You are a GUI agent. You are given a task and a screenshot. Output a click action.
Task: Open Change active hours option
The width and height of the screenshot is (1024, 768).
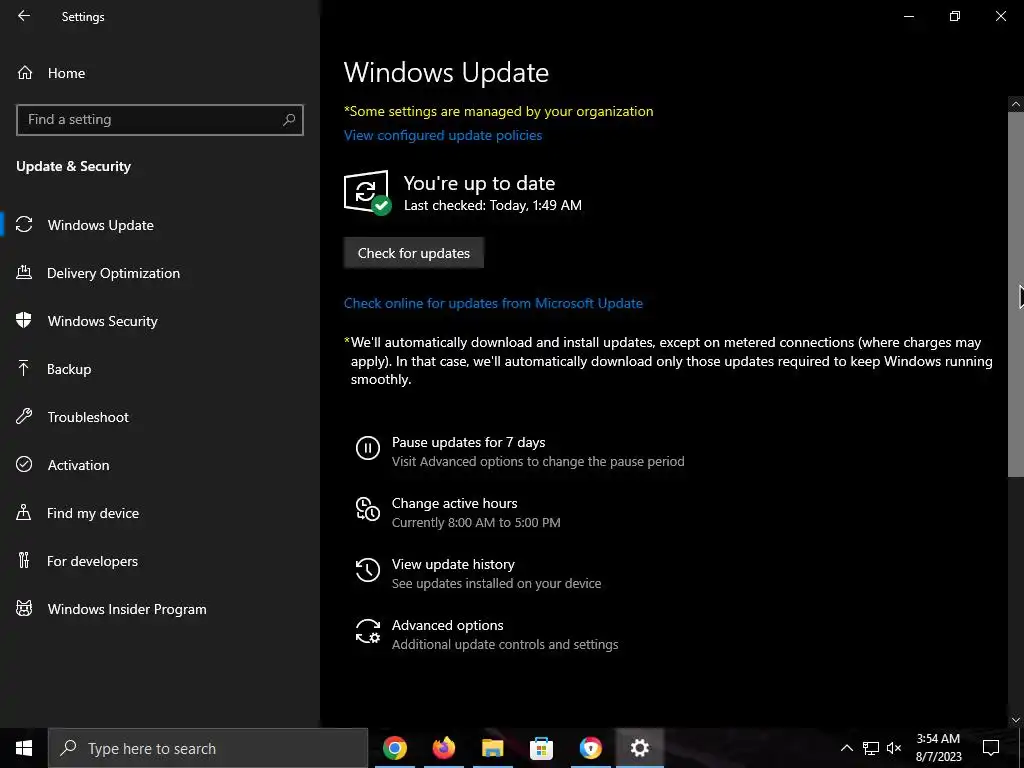tap(458, 512)
